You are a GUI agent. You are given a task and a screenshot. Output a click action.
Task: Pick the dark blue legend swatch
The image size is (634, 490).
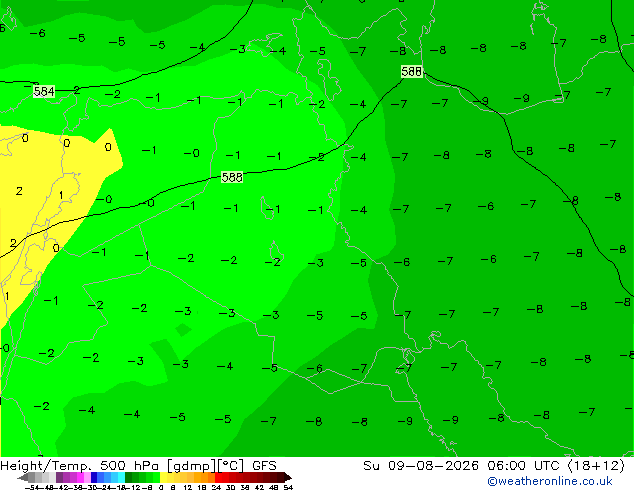click(94, 477)
